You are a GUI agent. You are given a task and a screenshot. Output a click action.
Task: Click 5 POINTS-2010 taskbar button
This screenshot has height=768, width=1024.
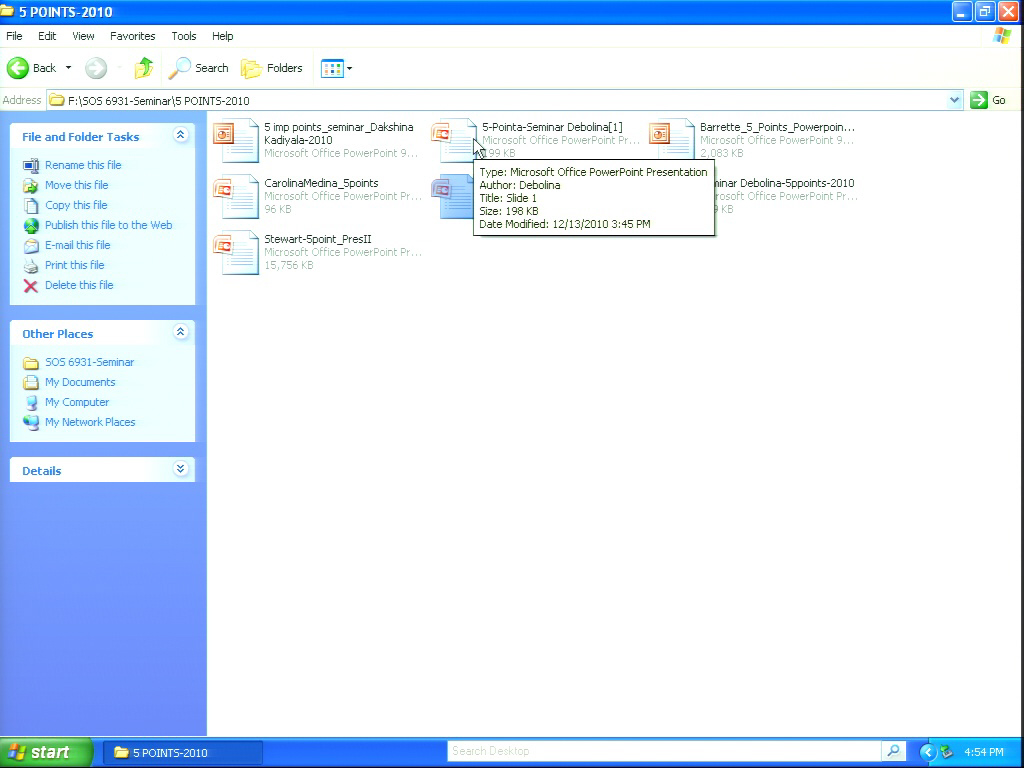click(x=183, y=753)
